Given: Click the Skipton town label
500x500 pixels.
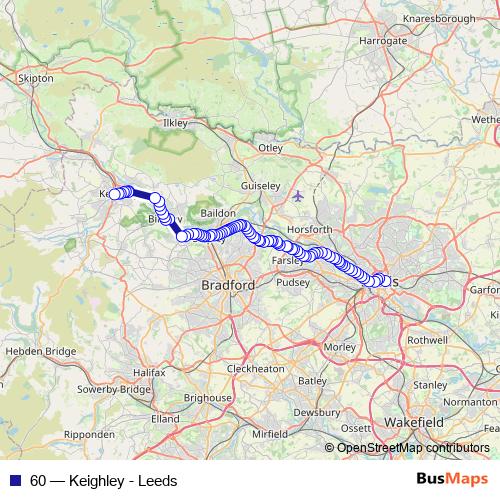Looking at the screenshot, I should 36,78.
